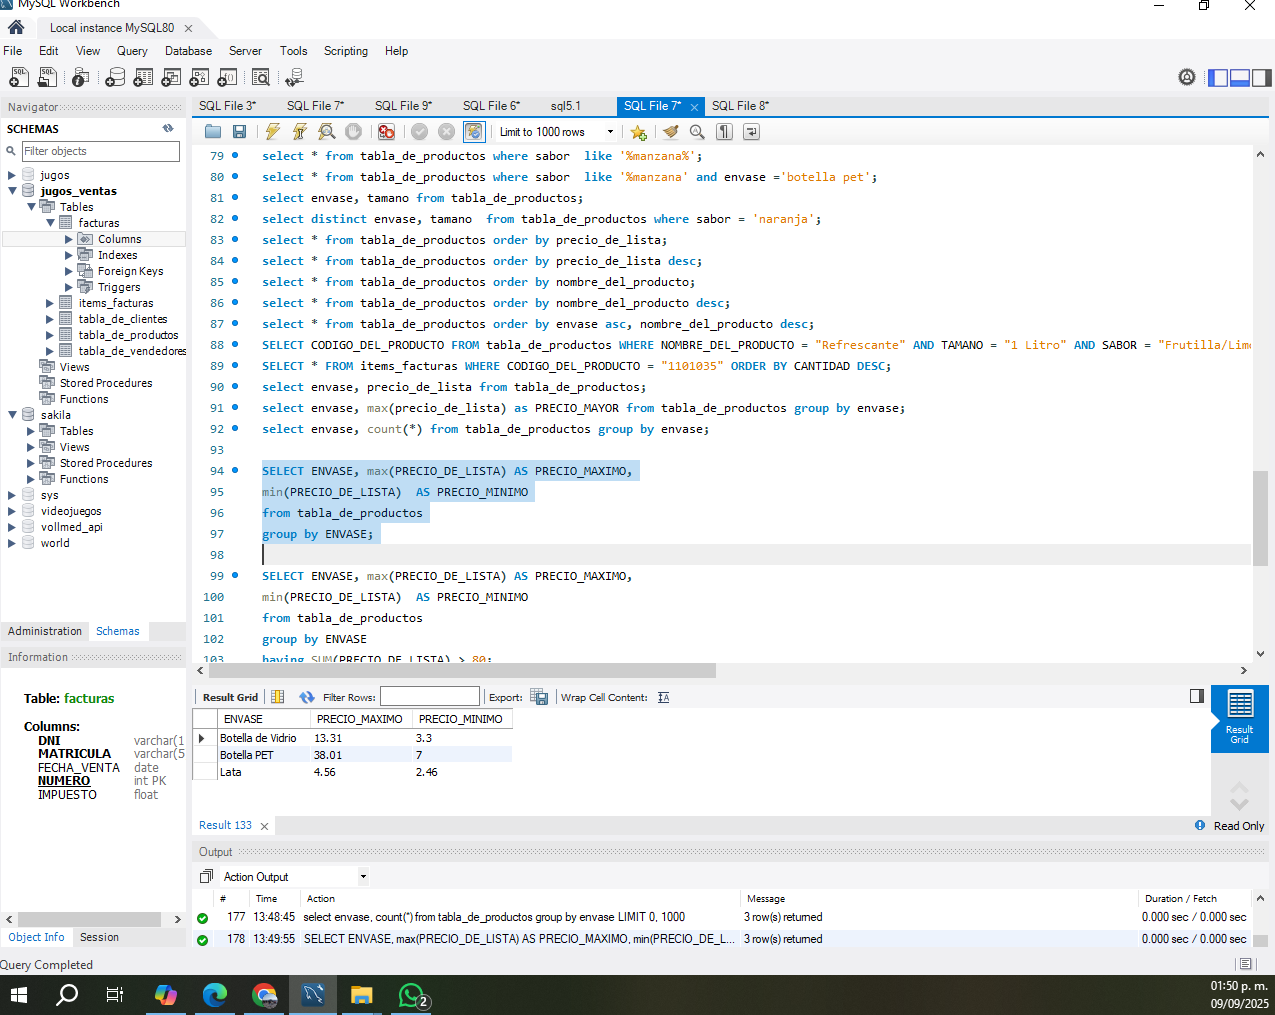This screenshot has height=1015, width=1275.
Task: Beautify the query with the broom icon
Action: click(671, 132)
